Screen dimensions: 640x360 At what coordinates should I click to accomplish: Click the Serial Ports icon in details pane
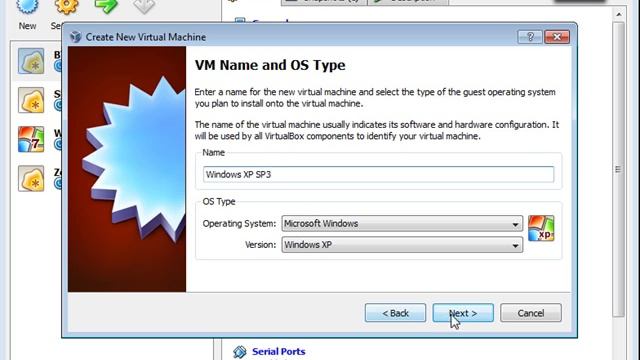click(240, 351)
